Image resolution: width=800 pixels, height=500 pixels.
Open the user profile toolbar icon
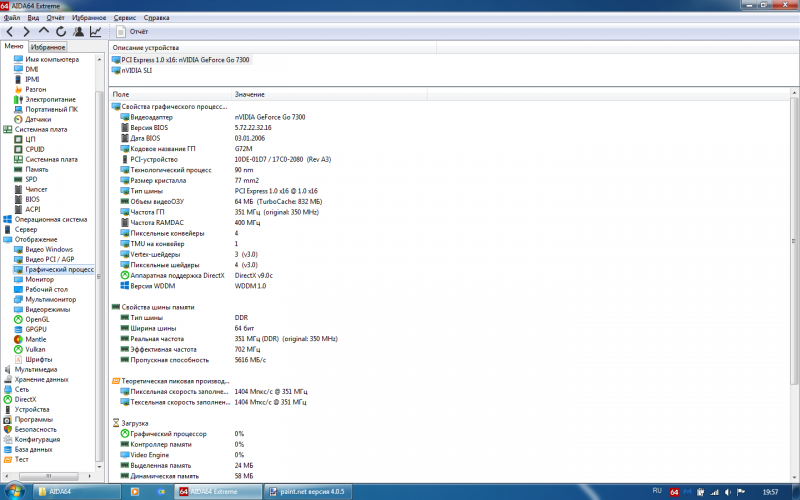click(78, 32)
